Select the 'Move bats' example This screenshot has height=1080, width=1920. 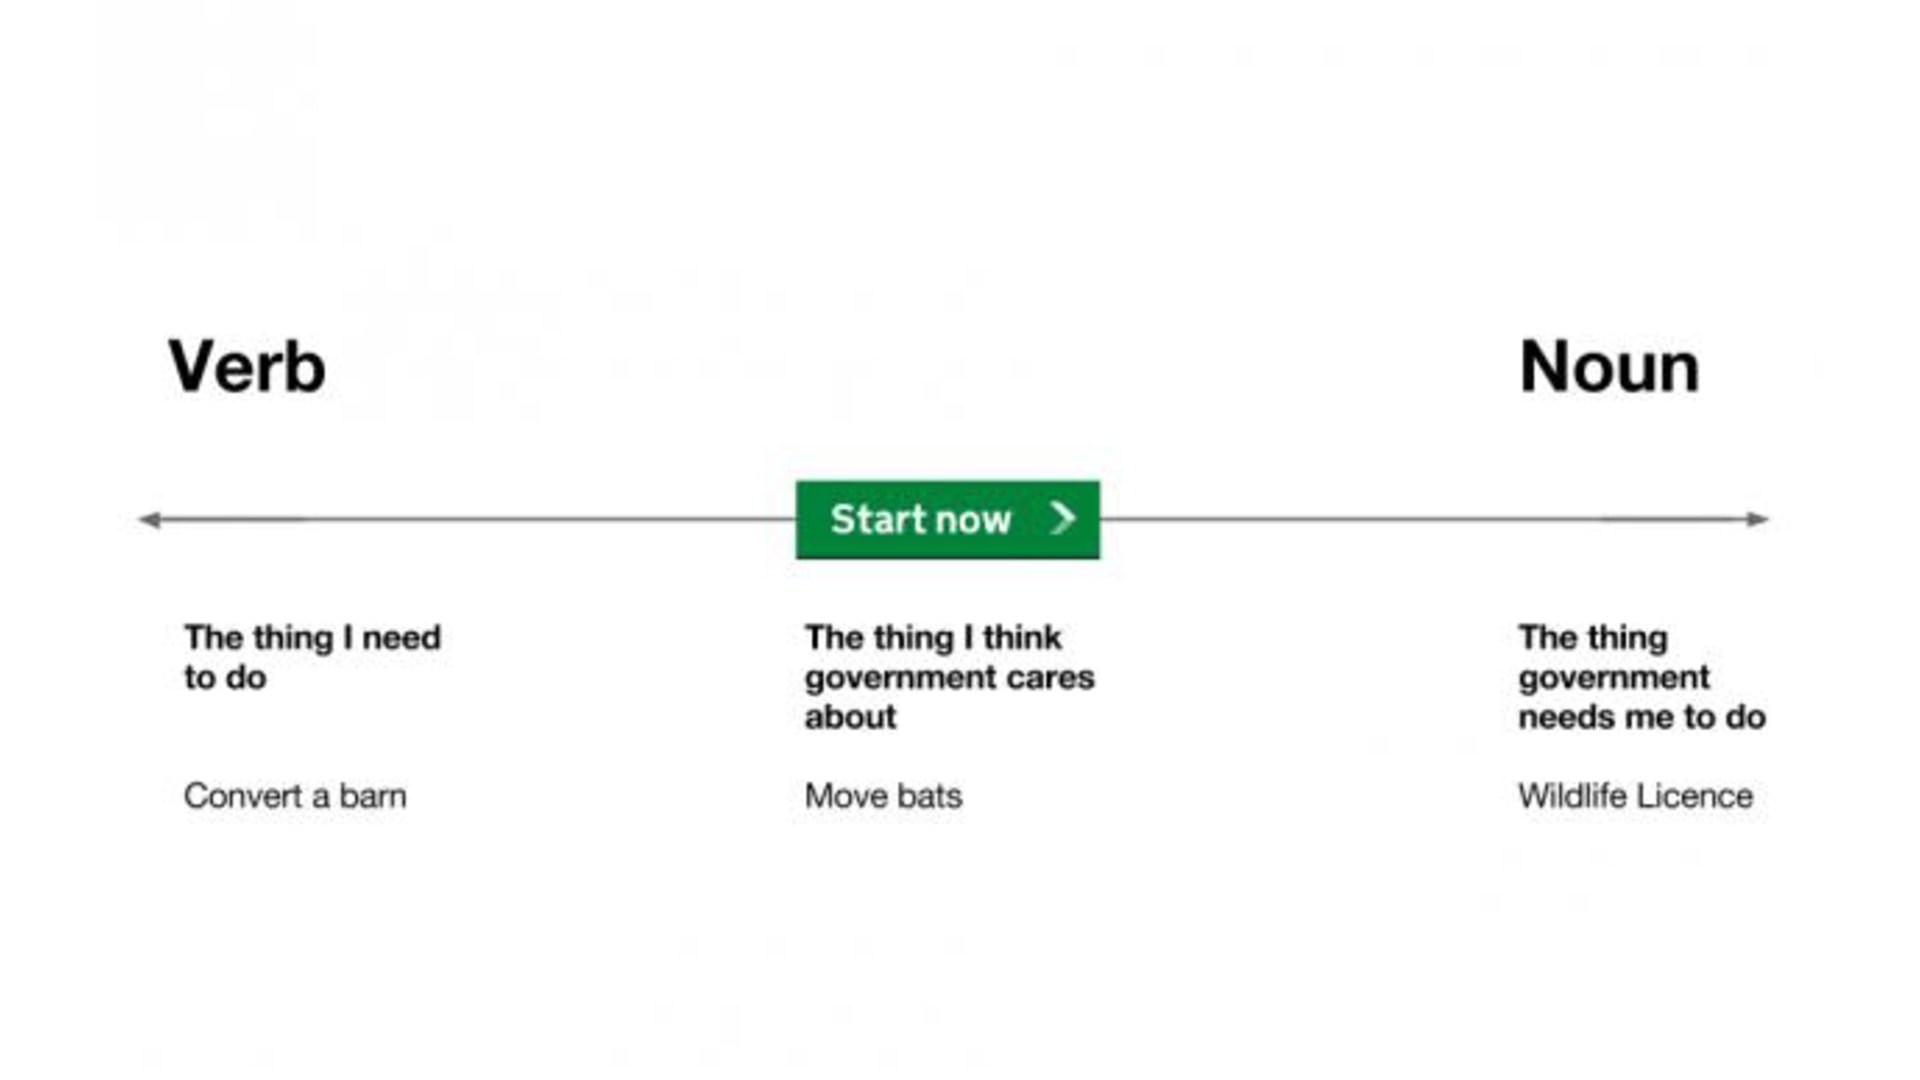pos(883,796)
